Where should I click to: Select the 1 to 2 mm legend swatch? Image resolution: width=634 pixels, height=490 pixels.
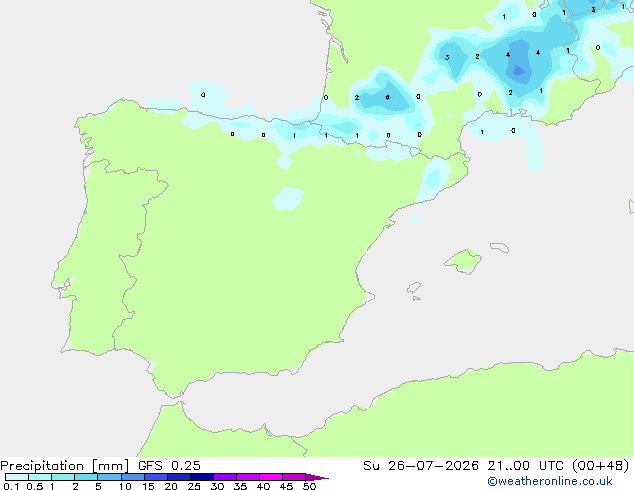point(63,477)
